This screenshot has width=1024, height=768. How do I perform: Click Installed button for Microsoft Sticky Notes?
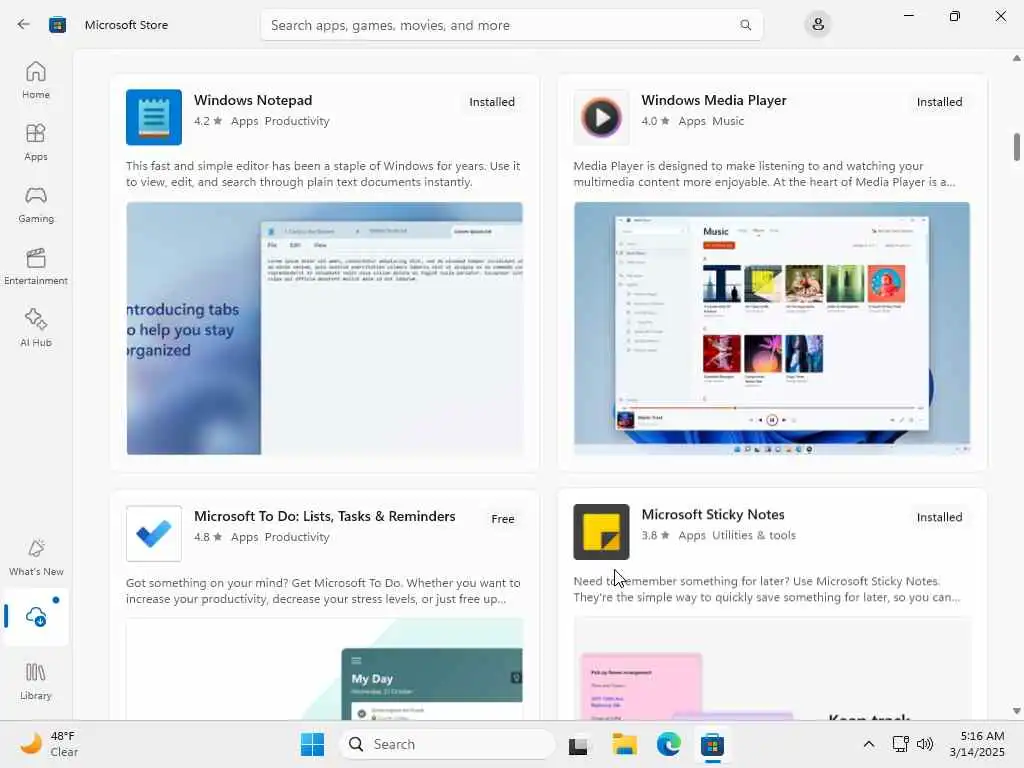point(939,517)
